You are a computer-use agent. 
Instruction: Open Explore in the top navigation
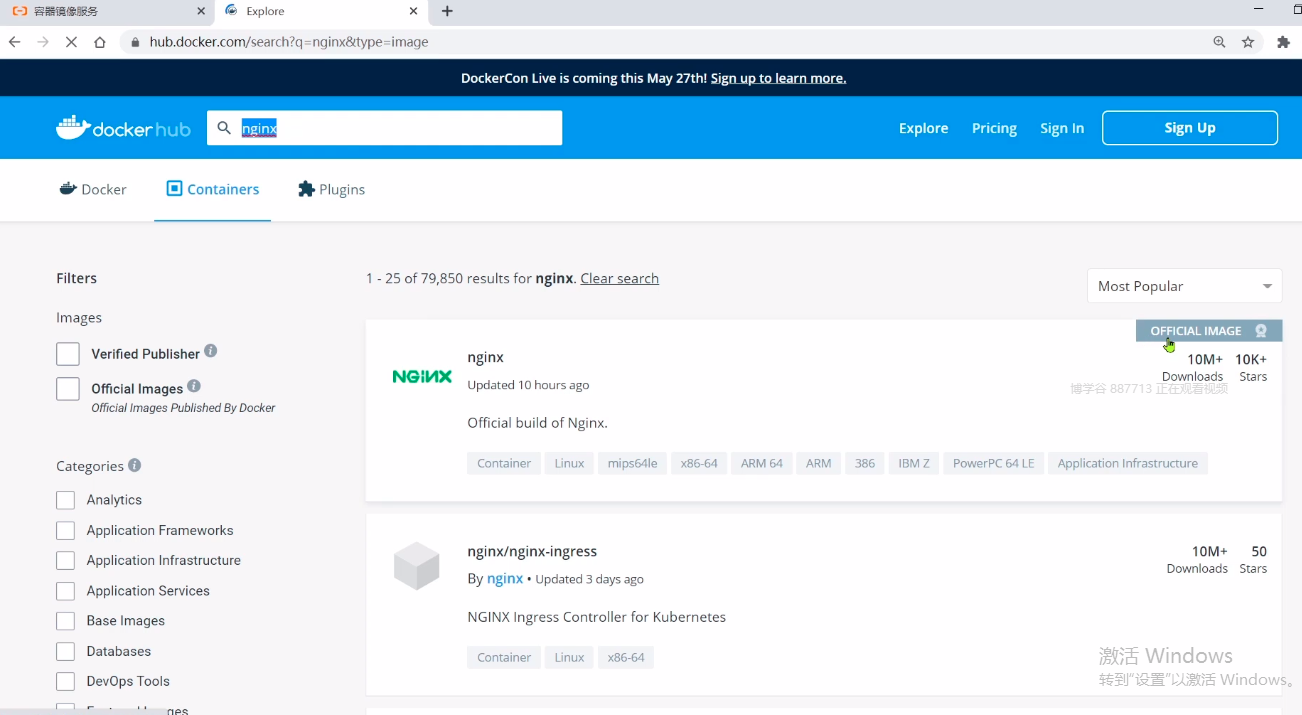coord(923,128)
